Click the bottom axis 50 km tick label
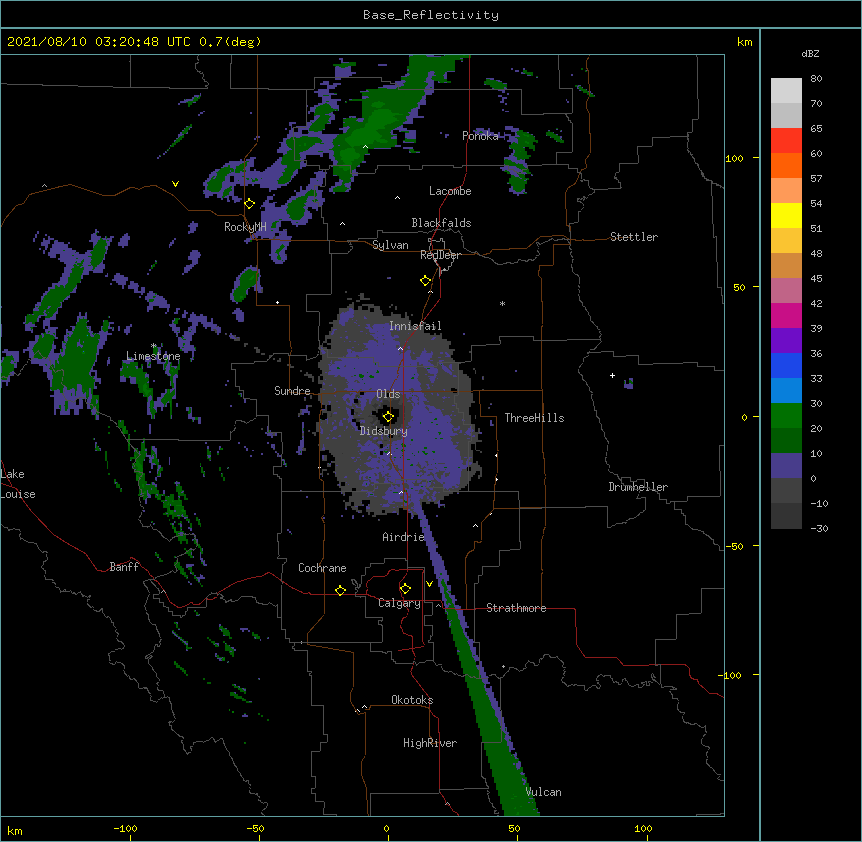This screenshot has height=842, width=862. 514,828
